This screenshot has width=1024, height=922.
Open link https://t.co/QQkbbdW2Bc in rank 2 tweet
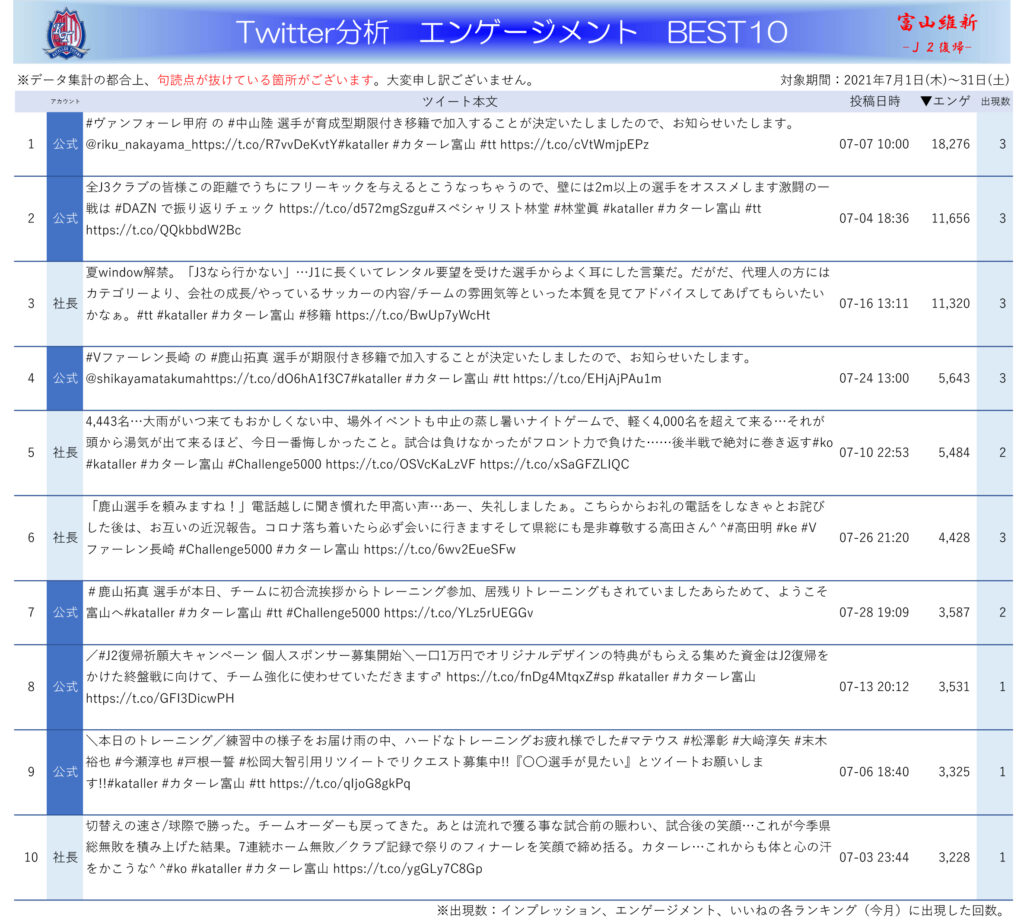pos(163,230)
